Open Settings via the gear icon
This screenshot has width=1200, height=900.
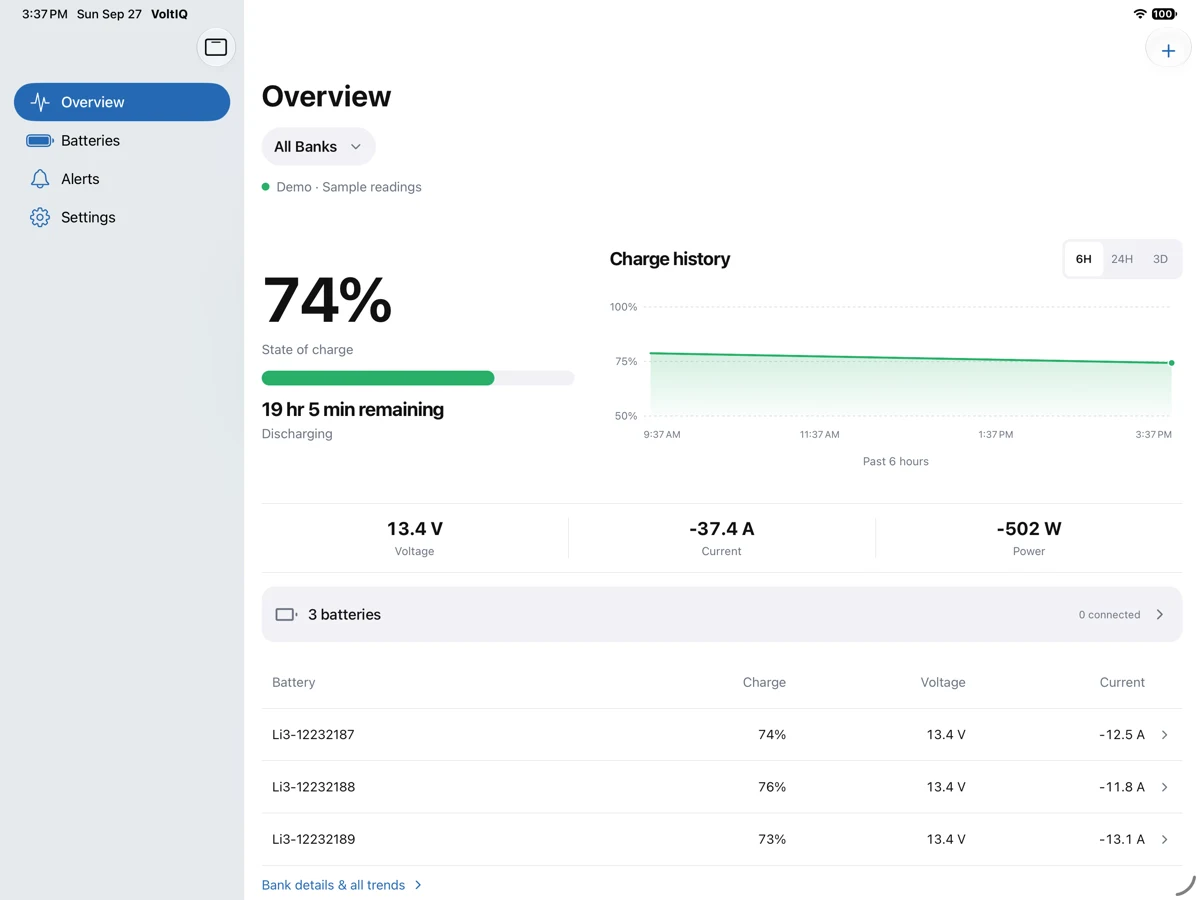(40, 217)
